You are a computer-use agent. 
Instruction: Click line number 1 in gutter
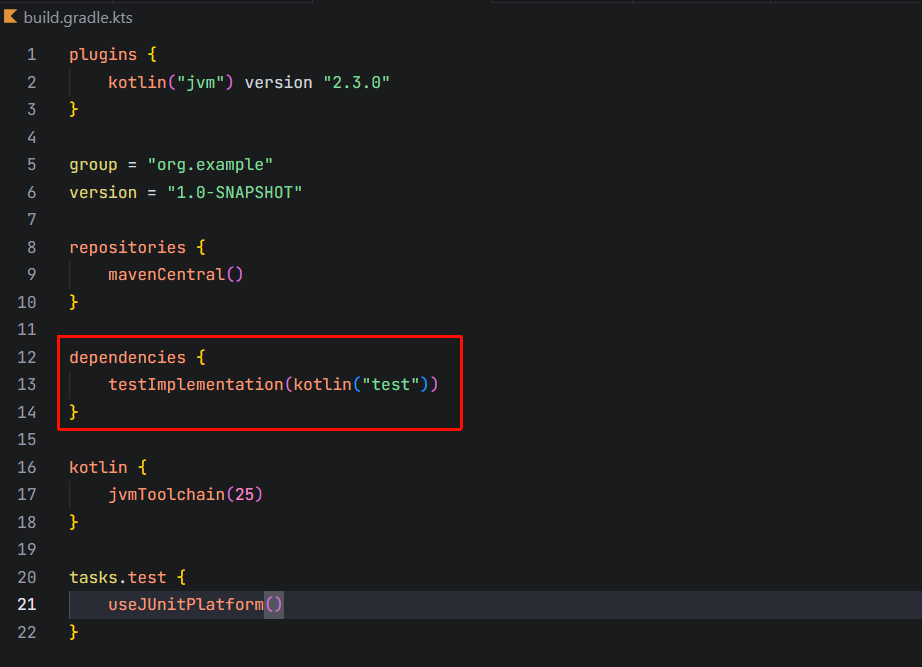pos(32,55)
